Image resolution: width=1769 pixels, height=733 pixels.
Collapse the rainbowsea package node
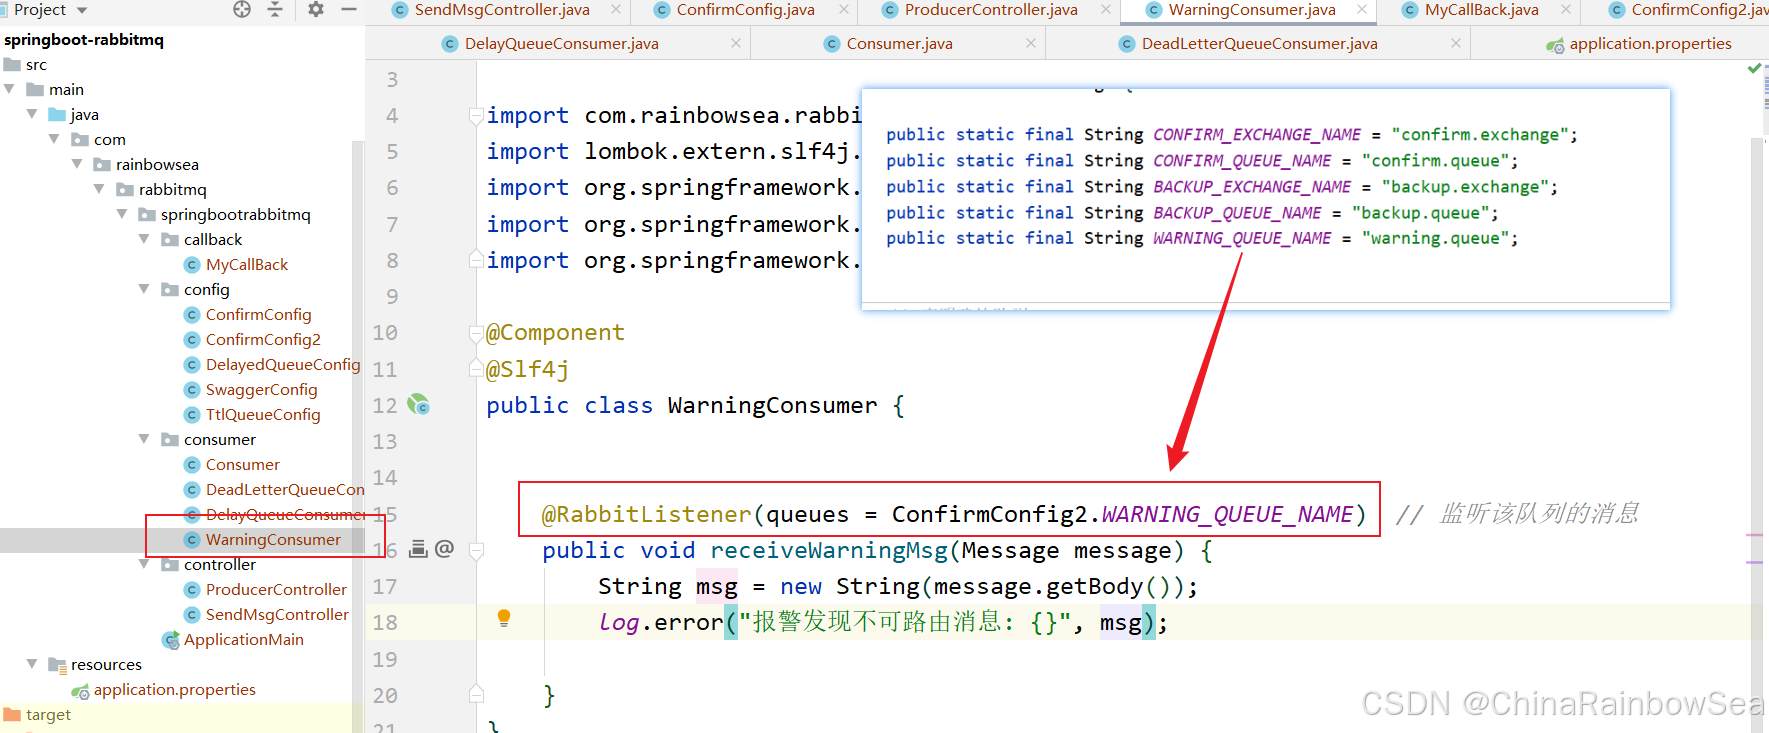coord(77,164)
